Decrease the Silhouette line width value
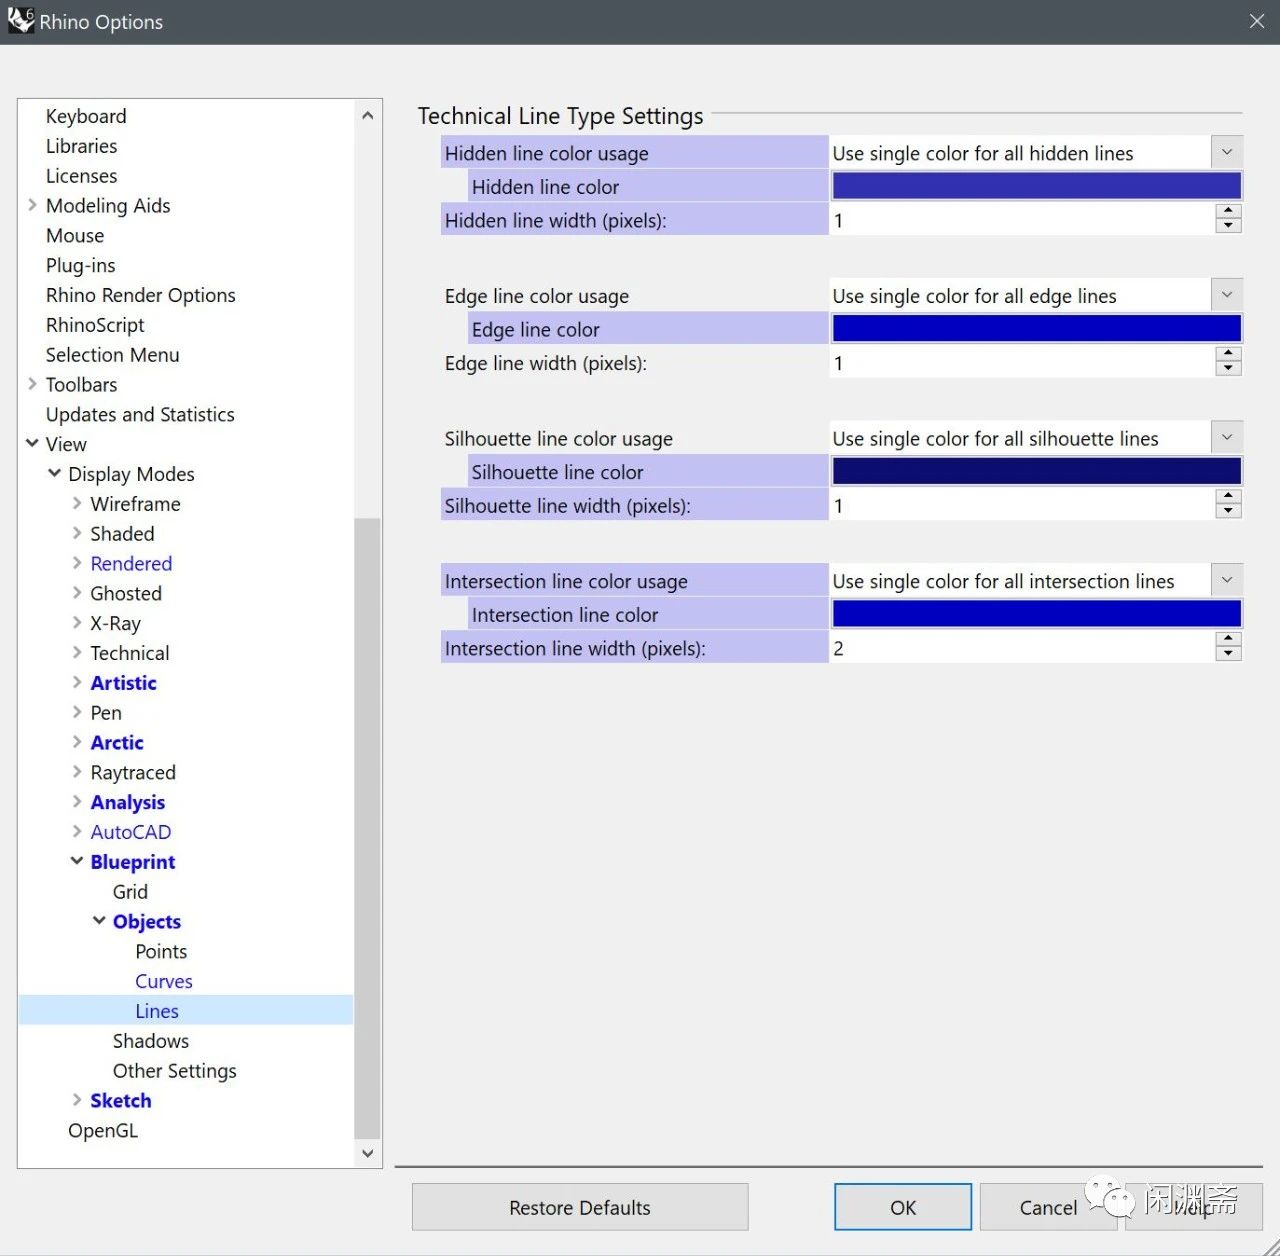The width and height of the screenshot is (1280, 1256). (1229, 512)
